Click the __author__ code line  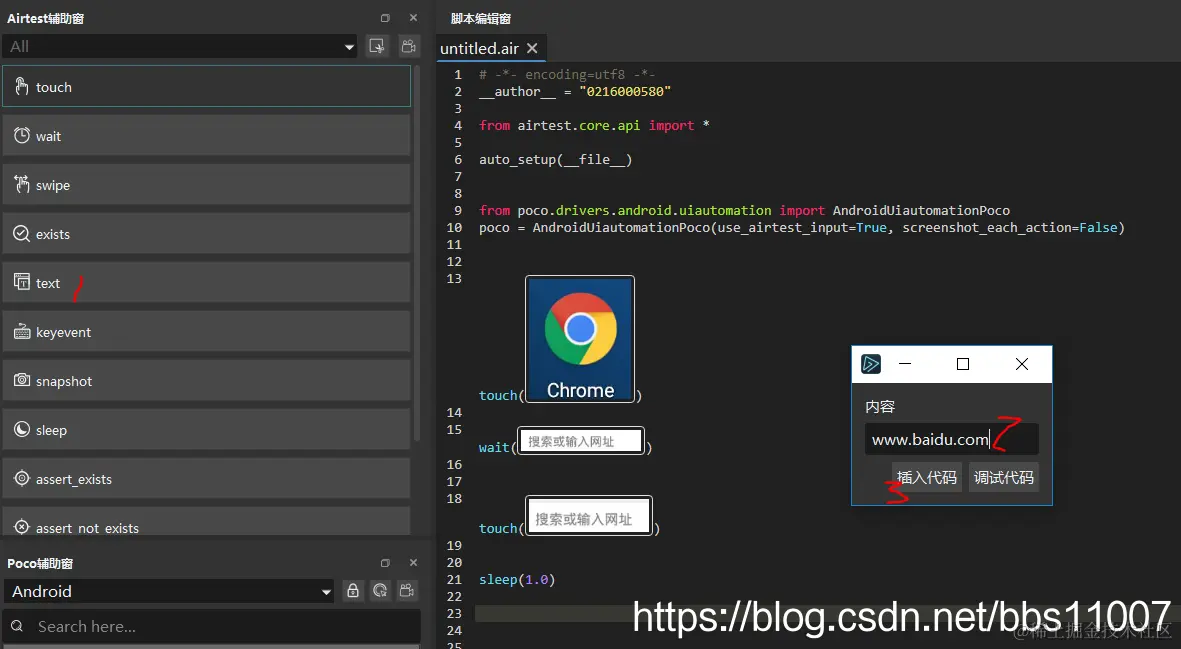pos(575,92)
